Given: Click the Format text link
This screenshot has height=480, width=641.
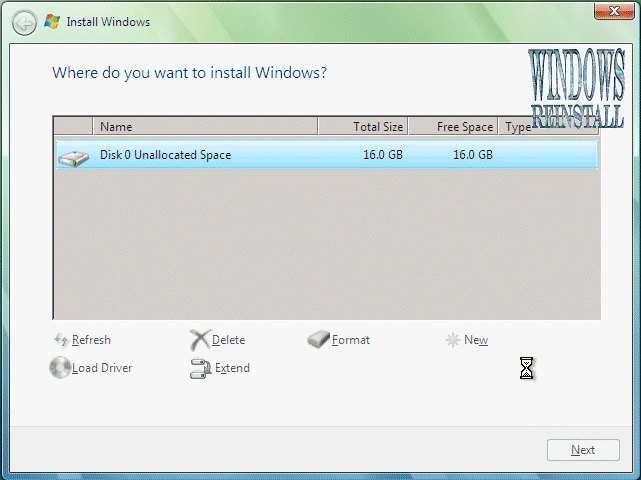Looking at the screenshot, I should tap(351, 340).
